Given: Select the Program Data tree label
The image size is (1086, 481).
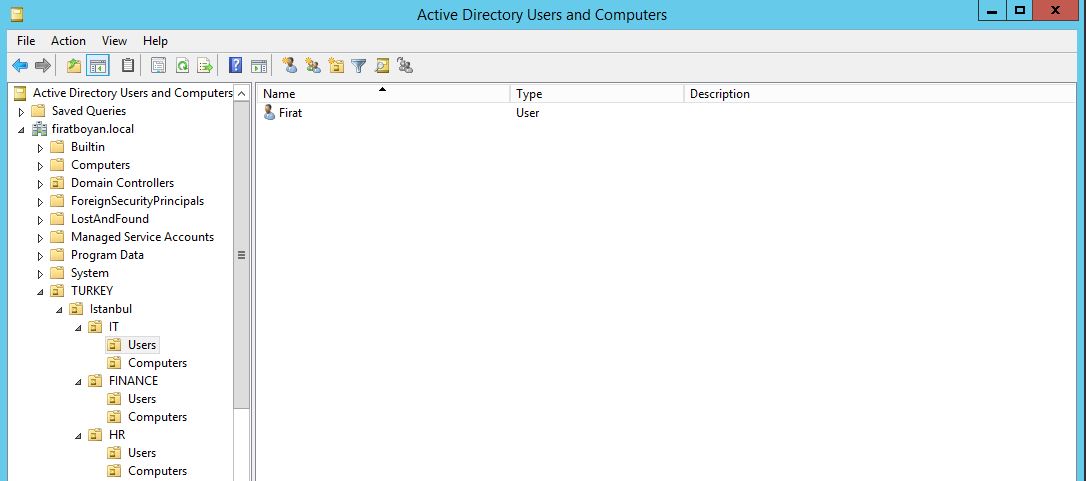Looking at the screenshot, I should (107, 255).
